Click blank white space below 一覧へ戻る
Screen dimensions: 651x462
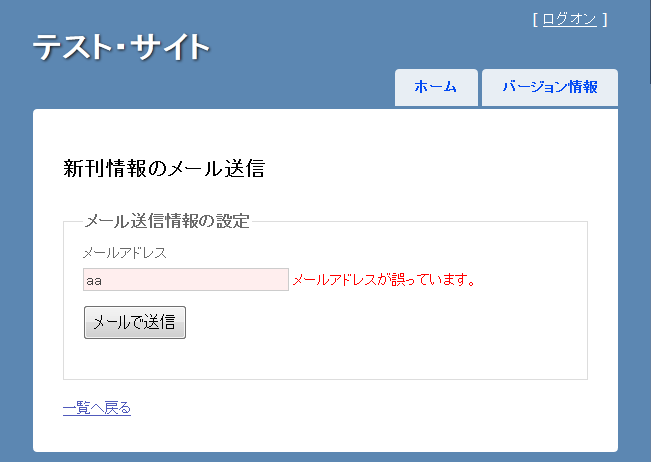(291, 434)
